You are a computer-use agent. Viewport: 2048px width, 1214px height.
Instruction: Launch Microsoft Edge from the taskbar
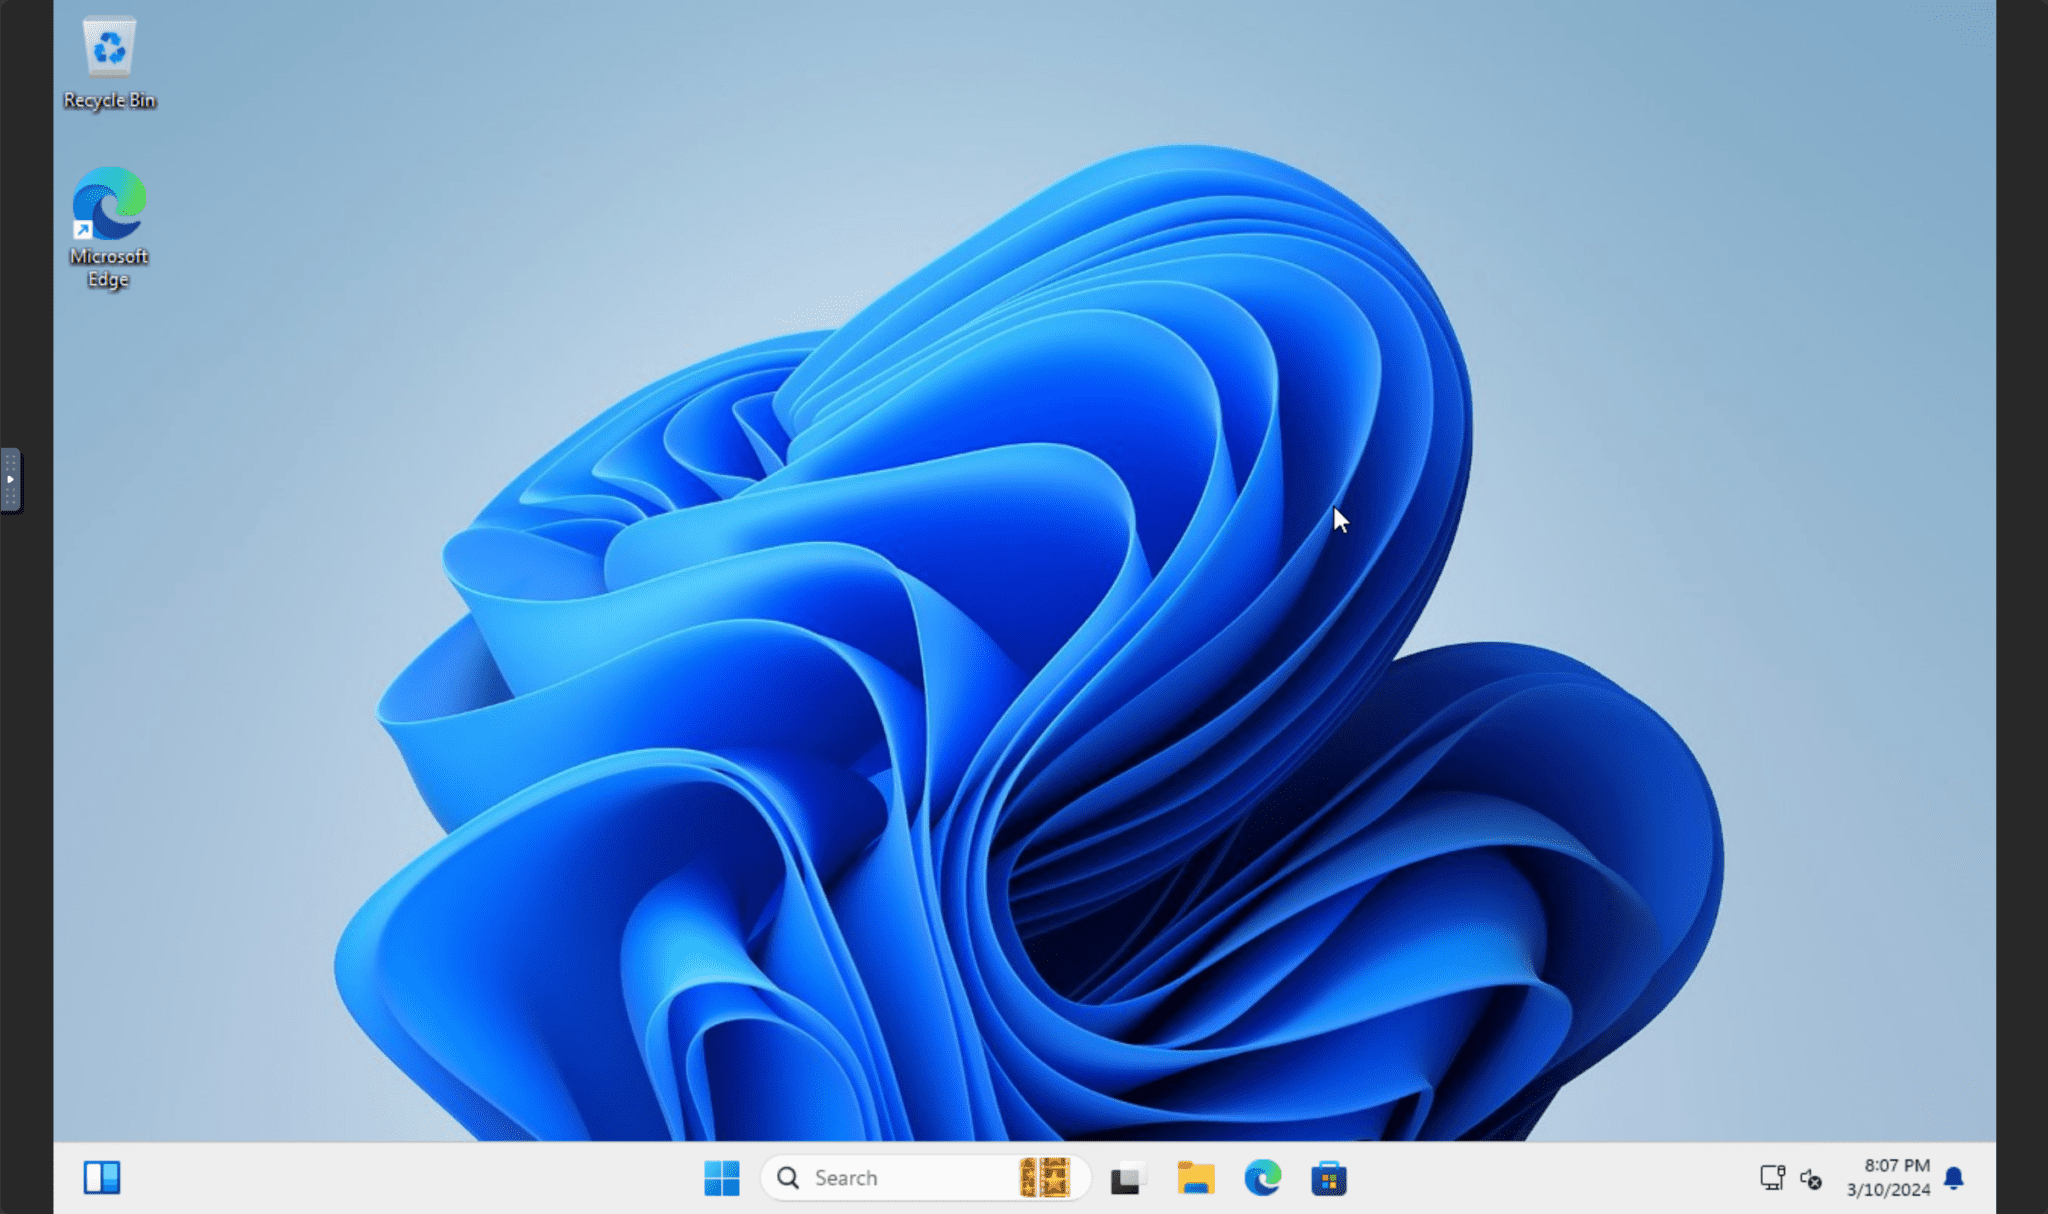point(1264,1178)
